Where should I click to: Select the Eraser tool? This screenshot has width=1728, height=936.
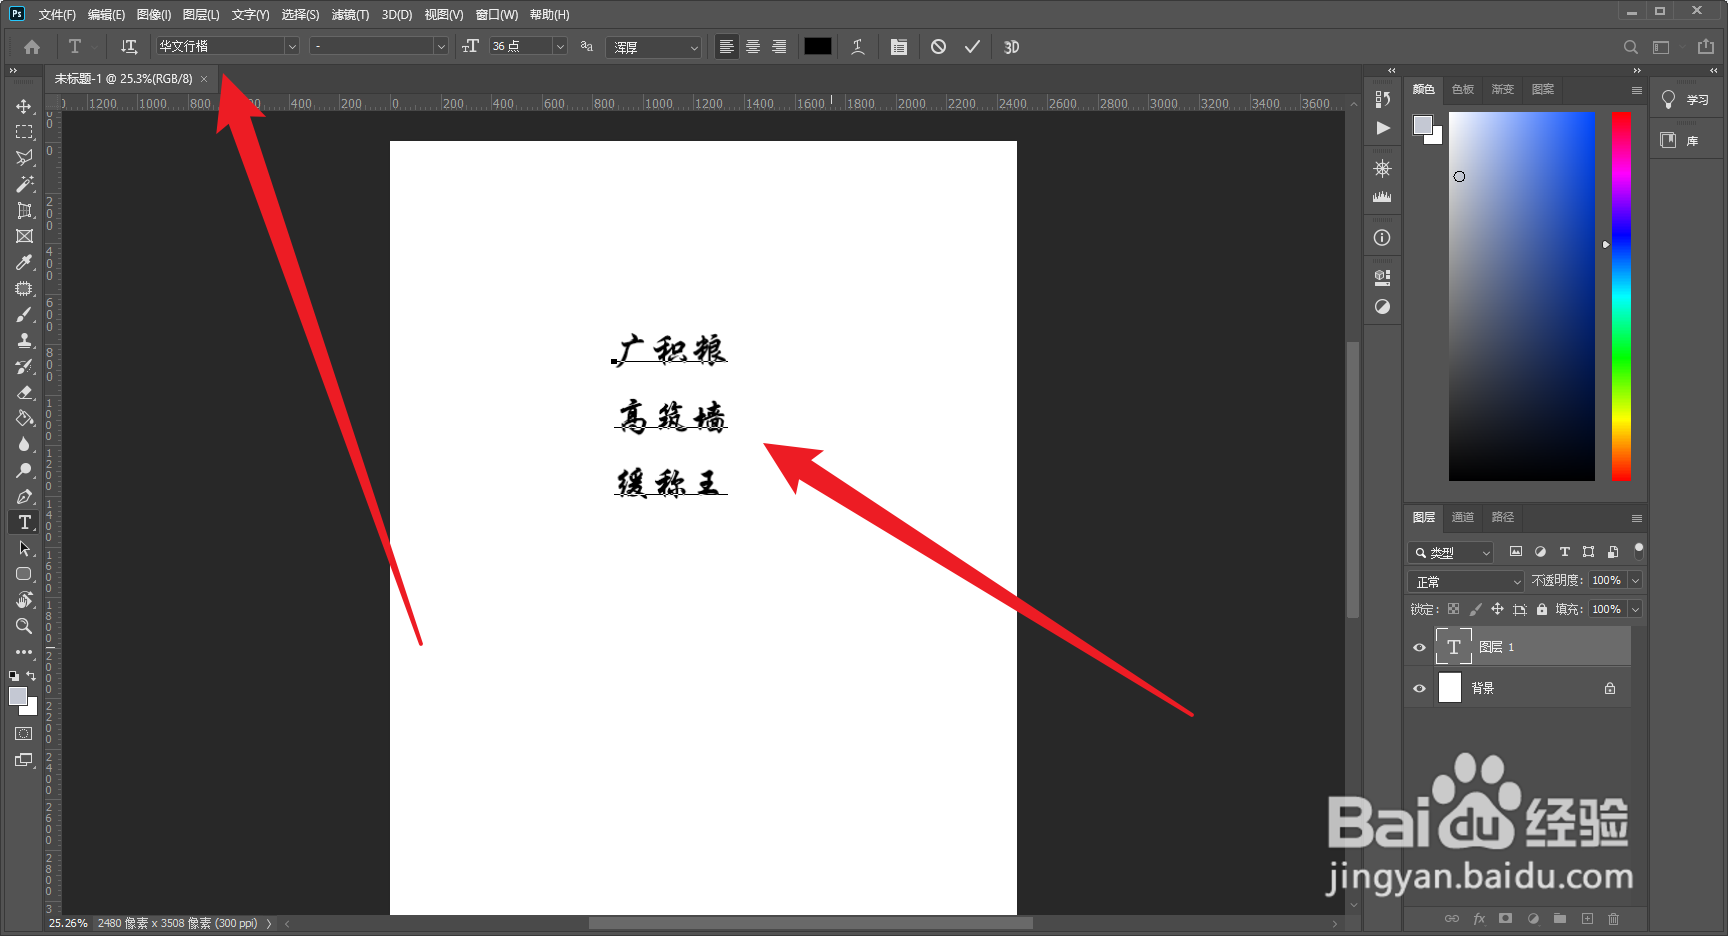(x=24, y=392)
